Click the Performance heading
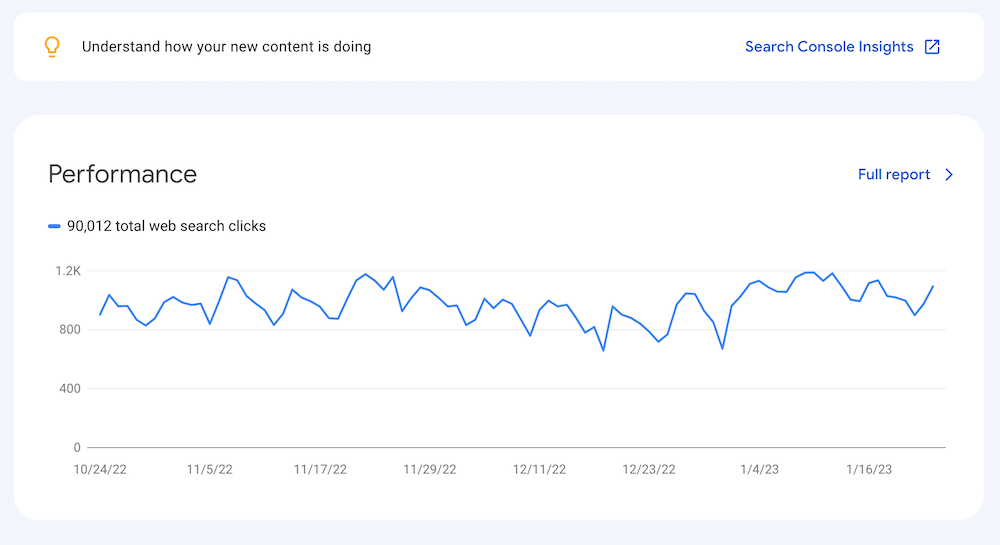1000x545 pixels. (x=122, y=174)
